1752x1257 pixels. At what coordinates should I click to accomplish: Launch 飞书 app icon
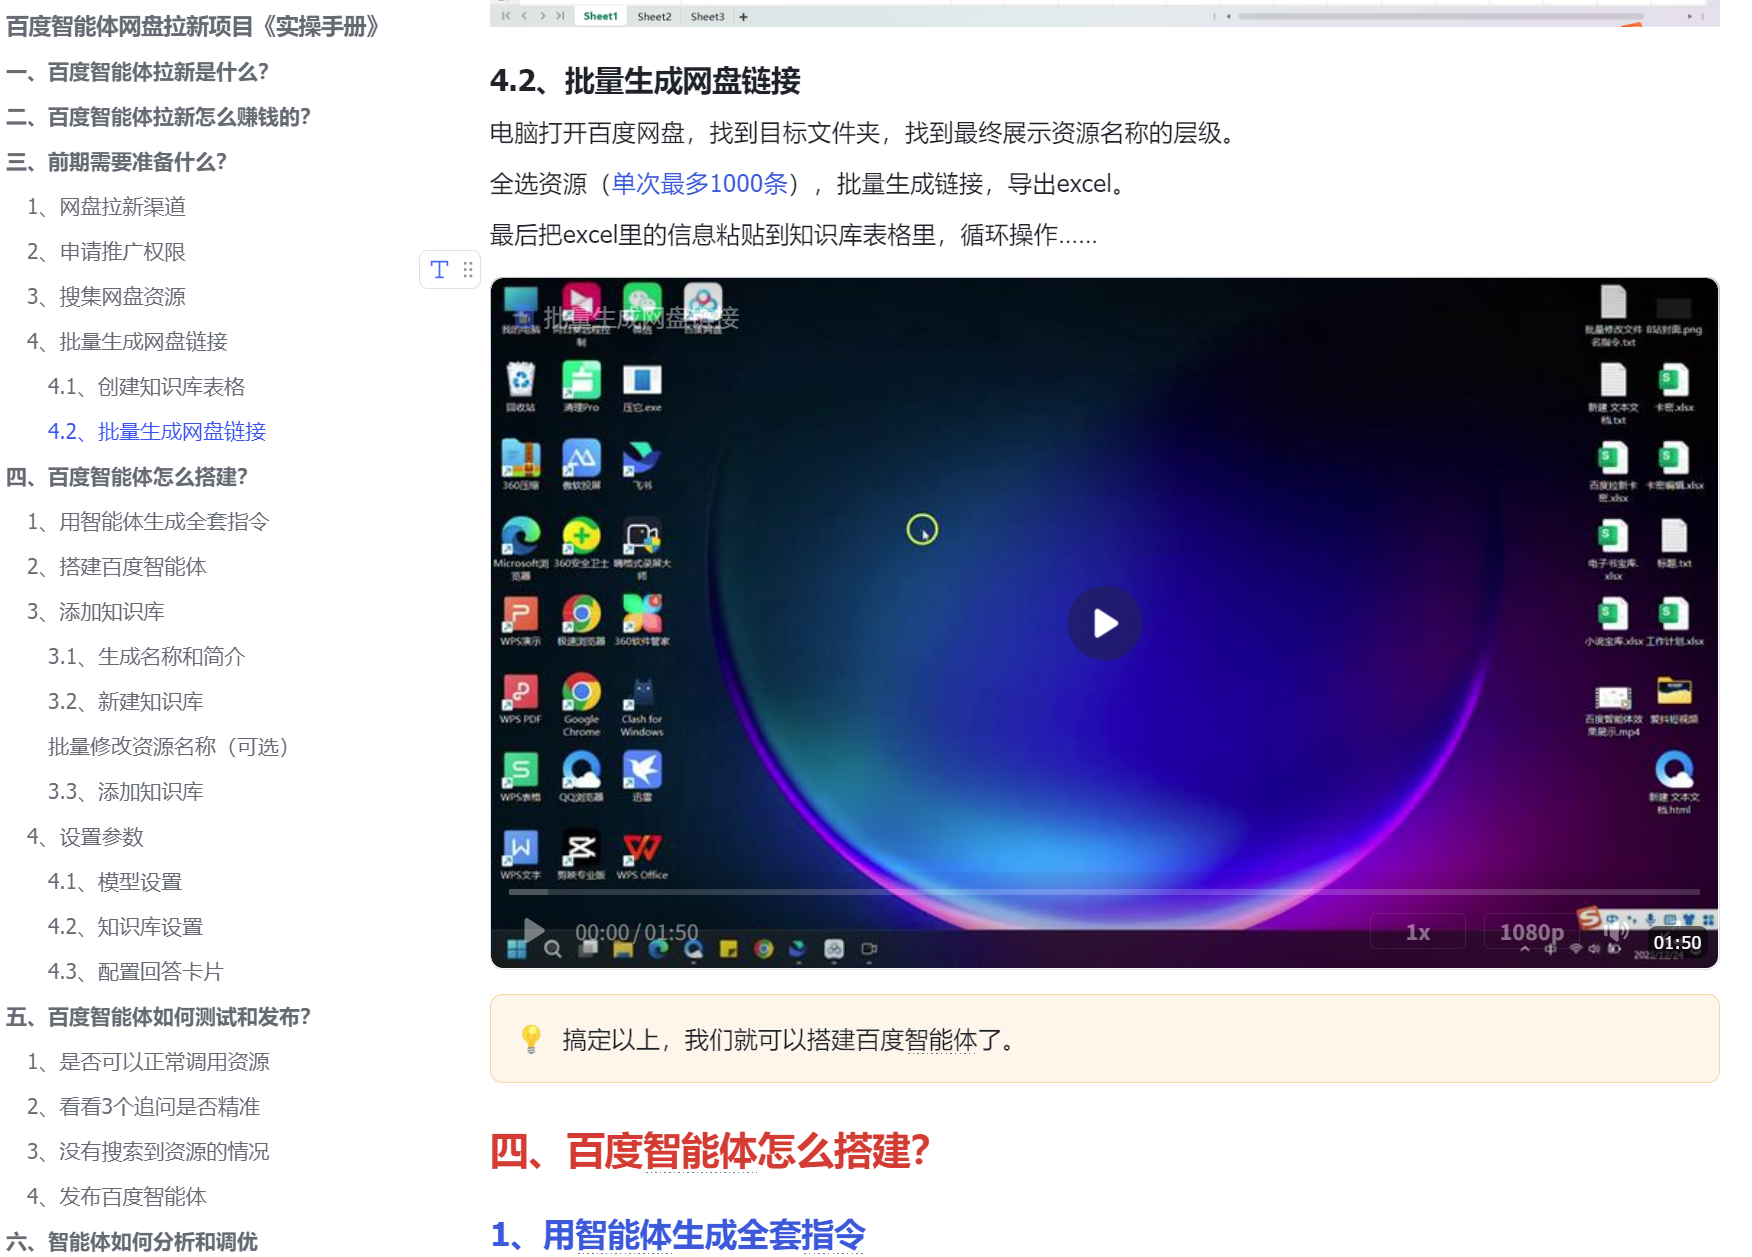[x=643, y=455]
